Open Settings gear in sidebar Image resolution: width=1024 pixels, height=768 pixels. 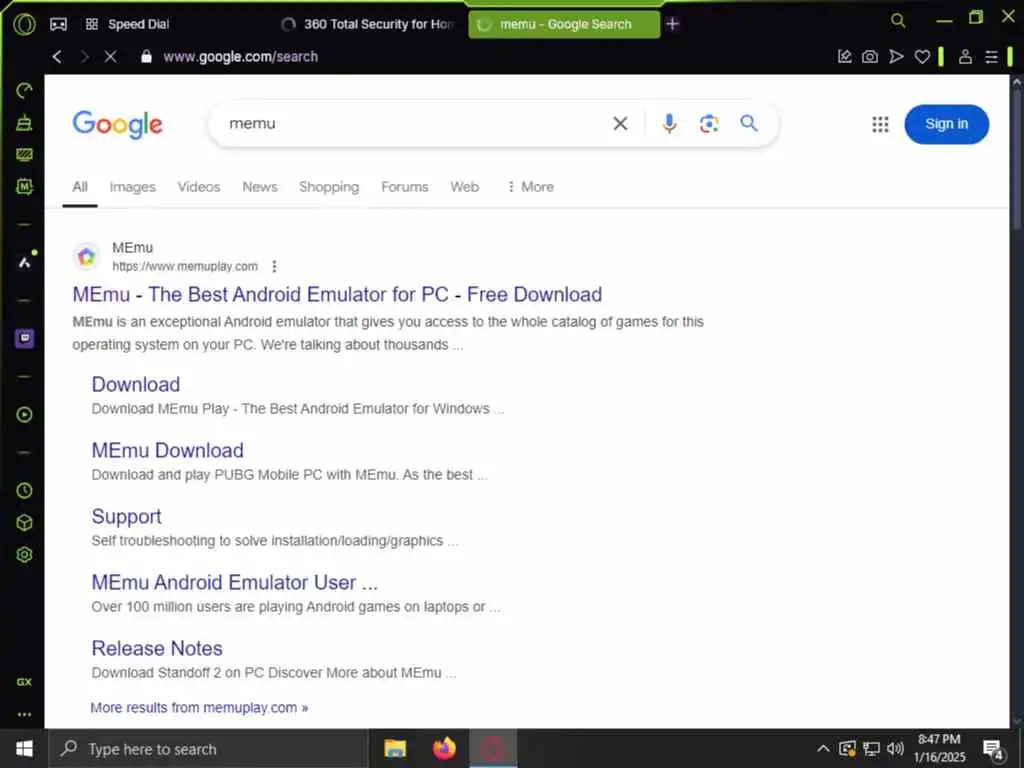[x=24, y=554]
